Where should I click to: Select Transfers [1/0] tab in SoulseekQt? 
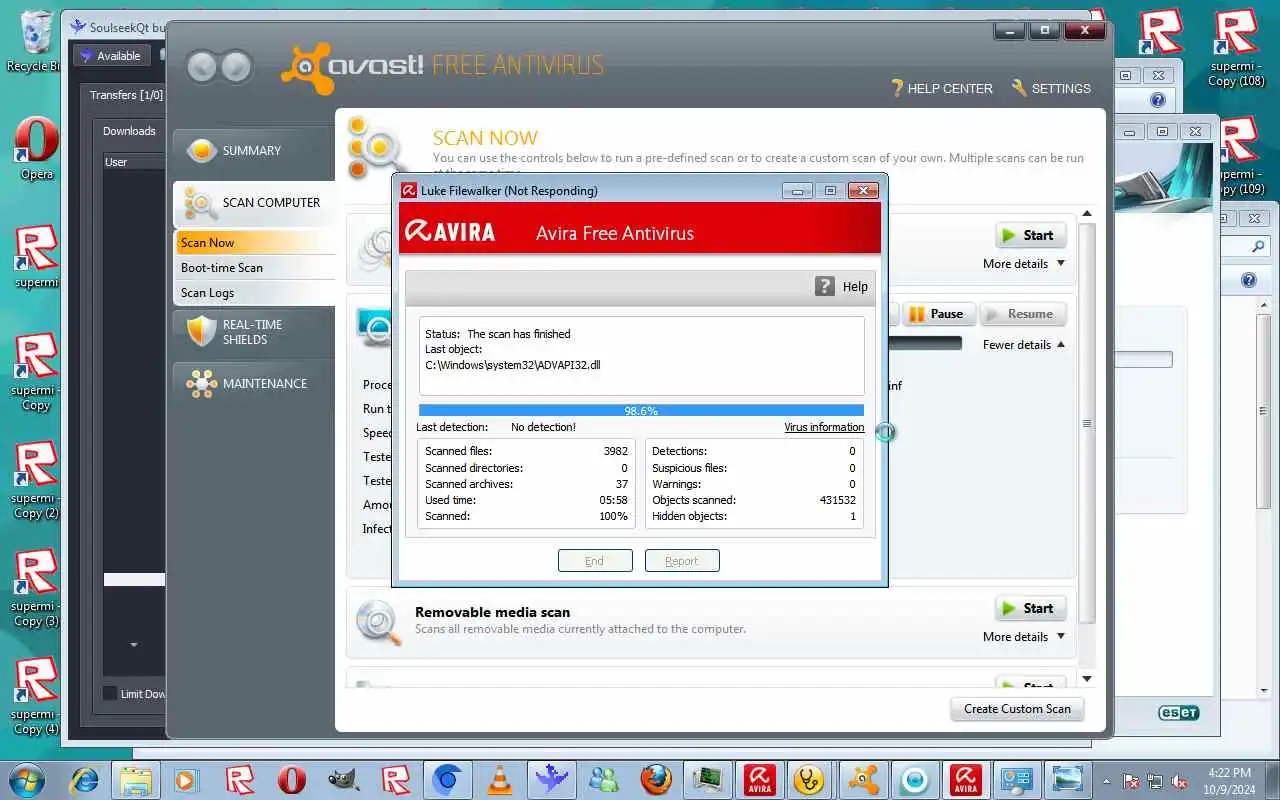coord(126,95)
